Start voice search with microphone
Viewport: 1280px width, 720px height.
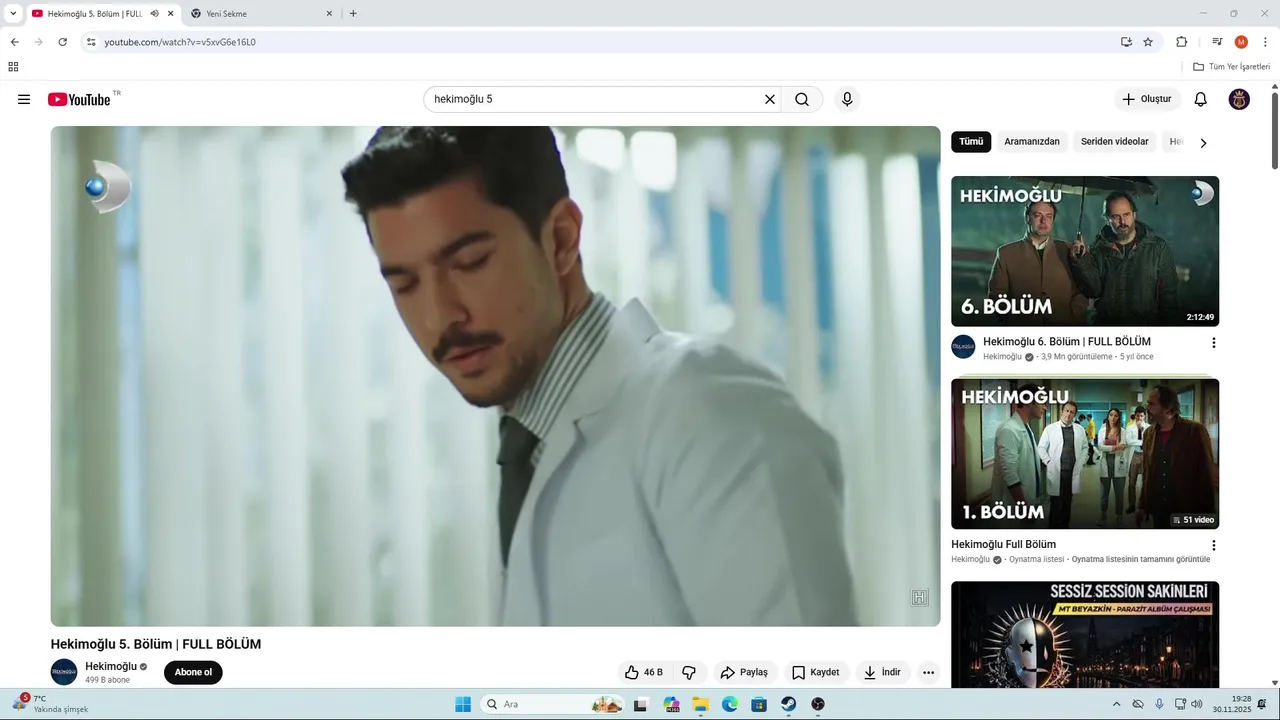[x=847, y=99]
